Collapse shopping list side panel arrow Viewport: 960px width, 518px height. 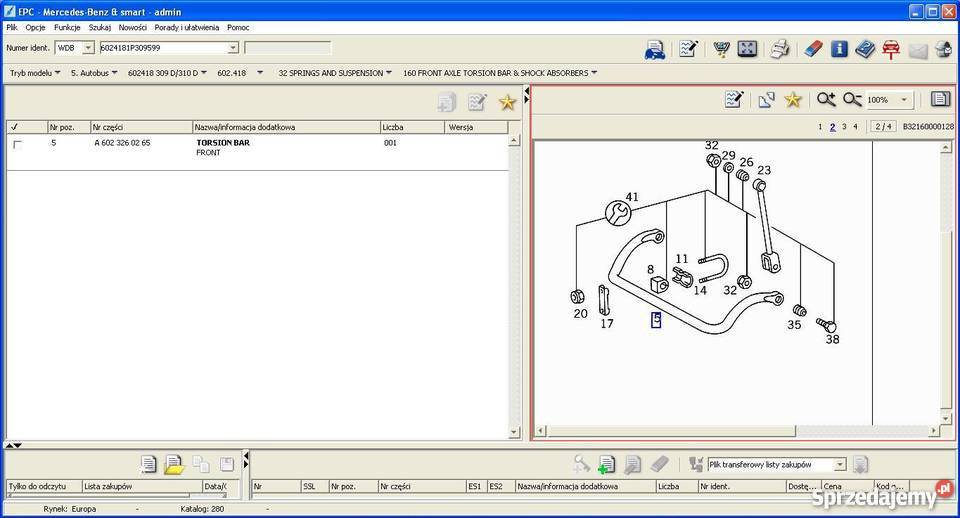point(246,455)
